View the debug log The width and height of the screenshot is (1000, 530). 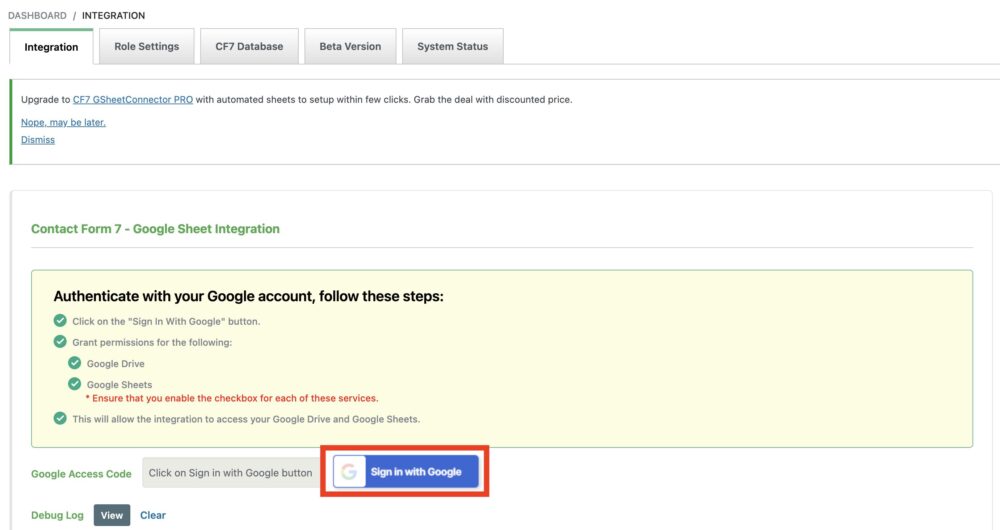click(112, 515)
